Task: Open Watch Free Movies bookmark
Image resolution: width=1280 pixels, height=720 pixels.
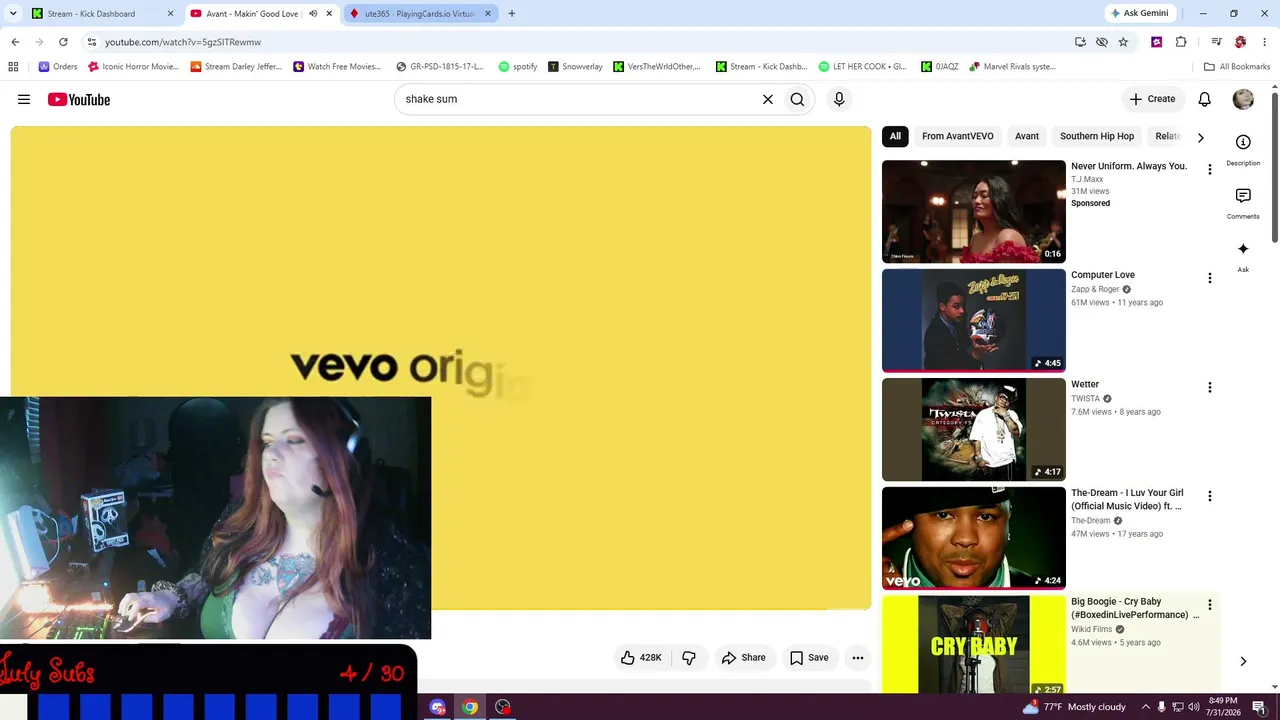Action: point(337,67)
